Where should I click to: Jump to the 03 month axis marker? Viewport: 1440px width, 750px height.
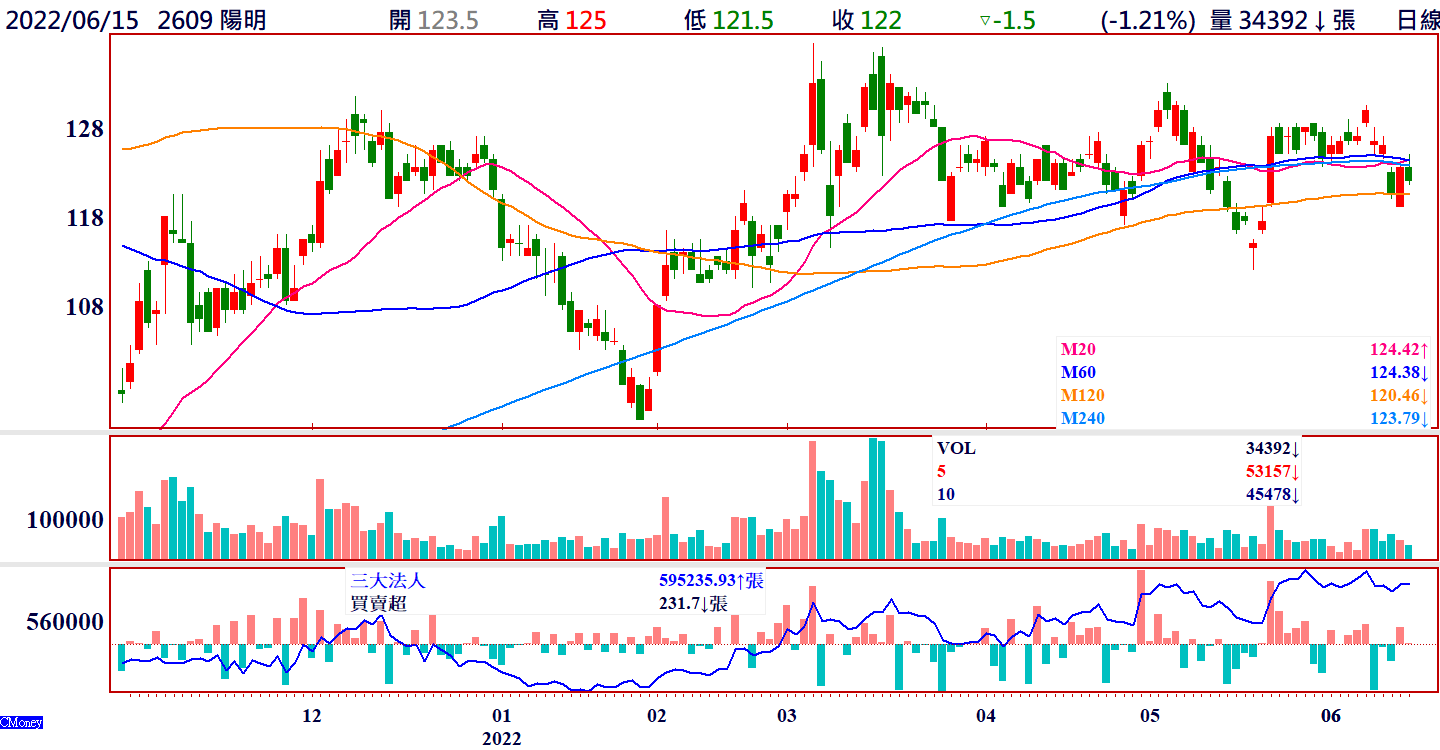tap(787, 716)
